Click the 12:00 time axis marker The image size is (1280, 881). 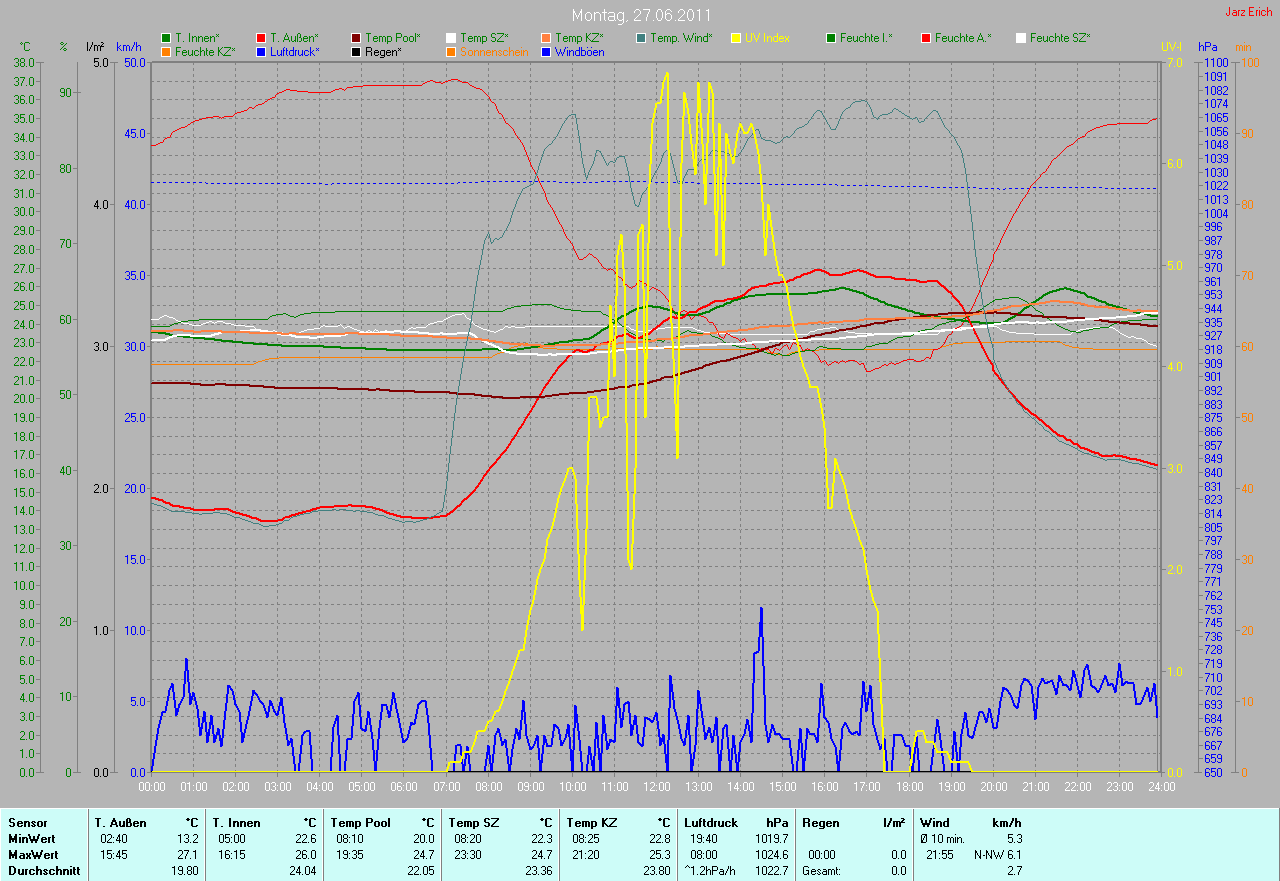[x=656, y=787]
